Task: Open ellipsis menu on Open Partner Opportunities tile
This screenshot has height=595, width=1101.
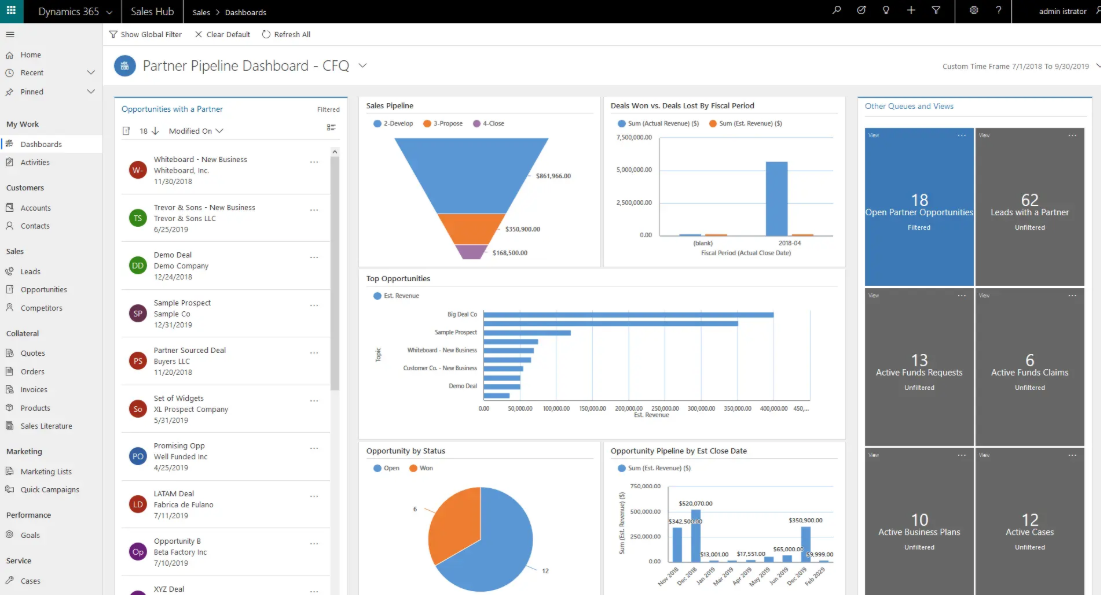Action: click(x=961, y=136)
